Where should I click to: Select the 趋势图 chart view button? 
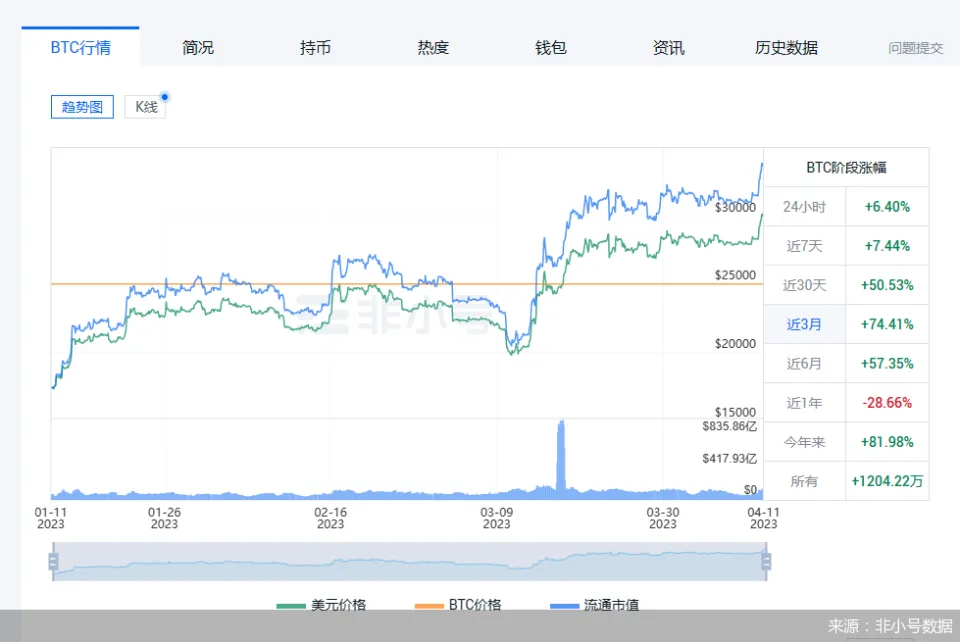82,107
